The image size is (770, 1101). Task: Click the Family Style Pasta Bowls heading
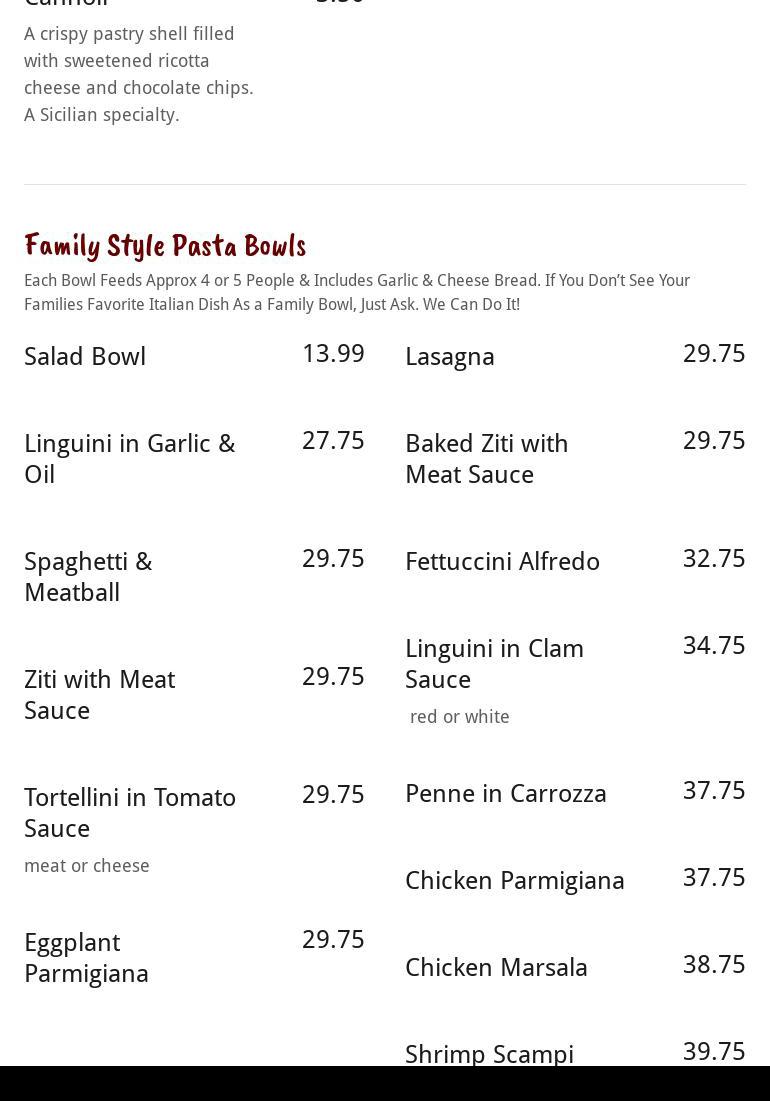click(x=165, y=246)
